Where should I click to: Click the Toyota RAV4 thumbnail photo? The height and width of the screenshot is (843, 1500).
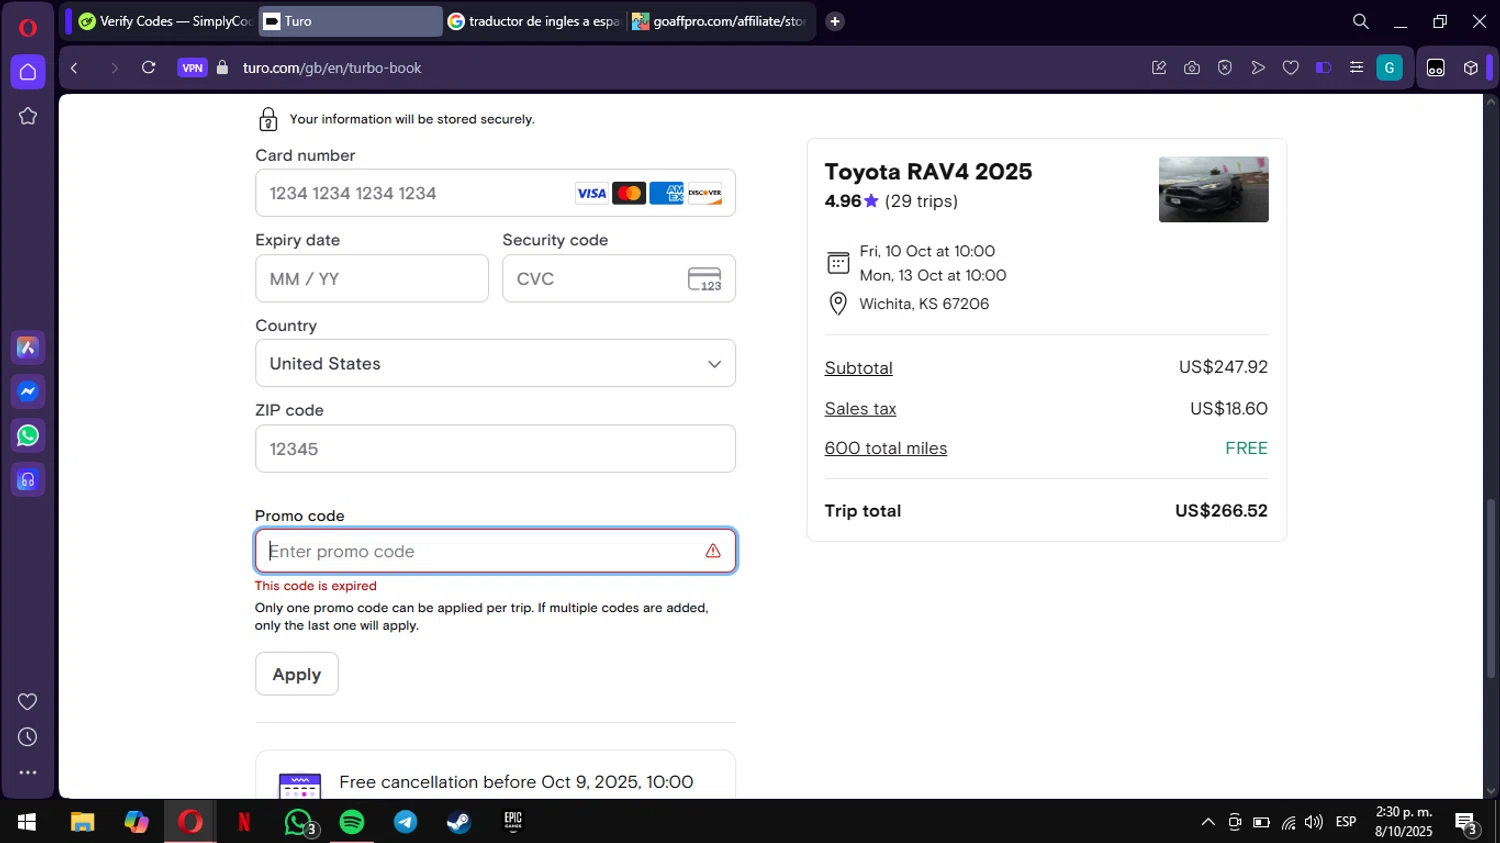point(1213,189)
